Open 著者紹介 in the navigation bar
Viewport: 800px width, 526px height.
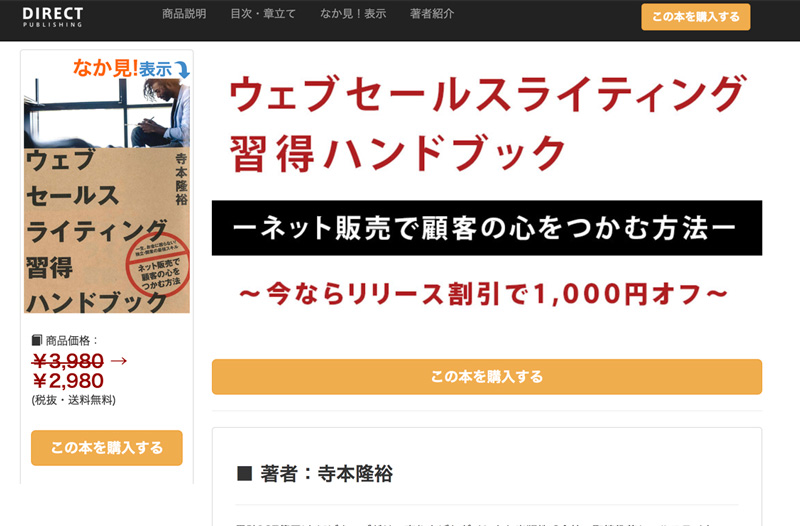(432, 14)
